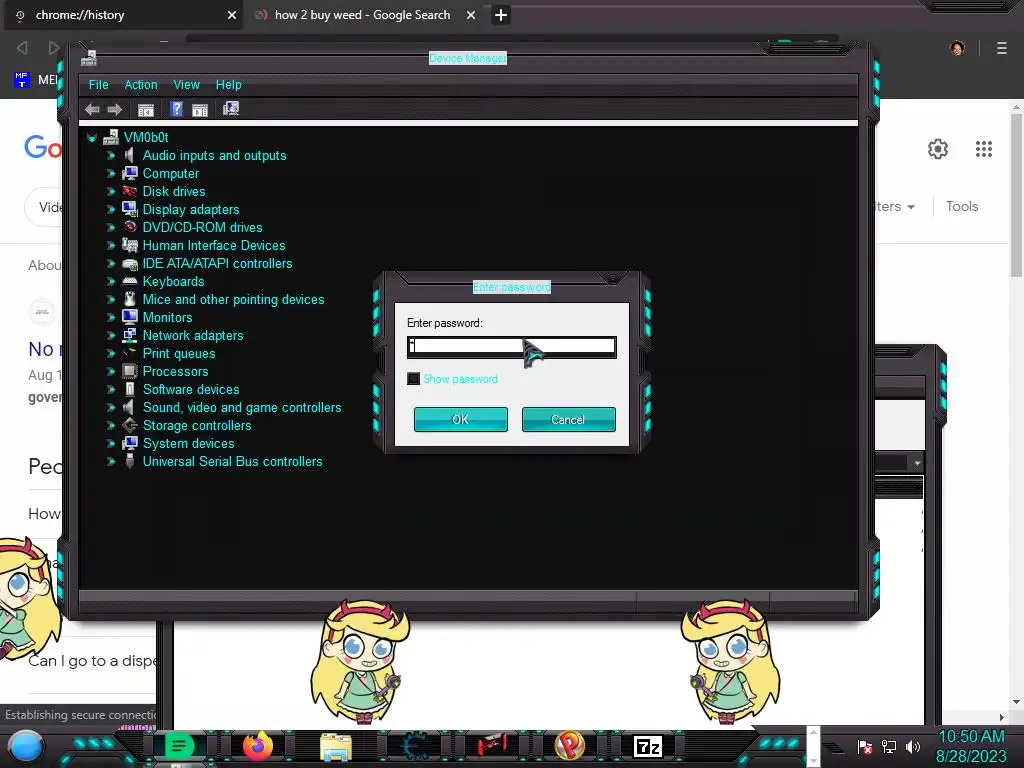Screen dimensions: 1024x768
Task: Click the System devices category icon
Action: point(129,443)
